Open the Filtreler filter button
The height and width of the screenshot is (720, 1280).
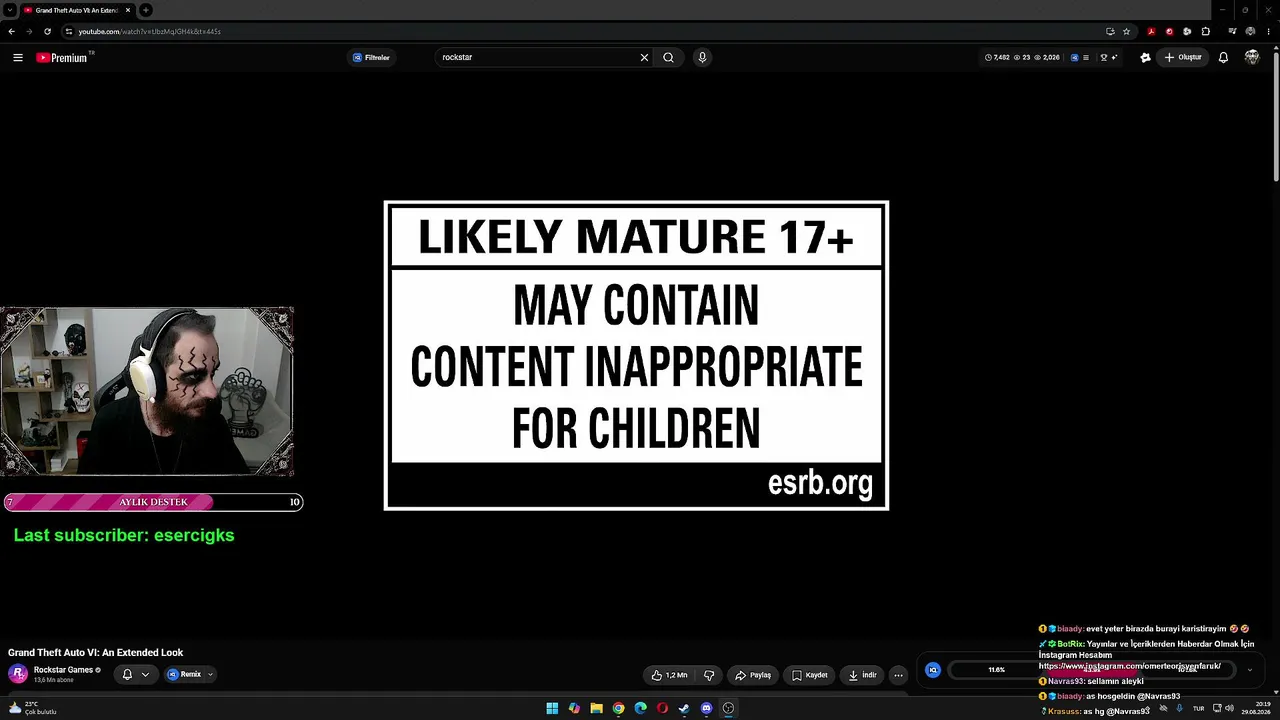coord(371,58)
